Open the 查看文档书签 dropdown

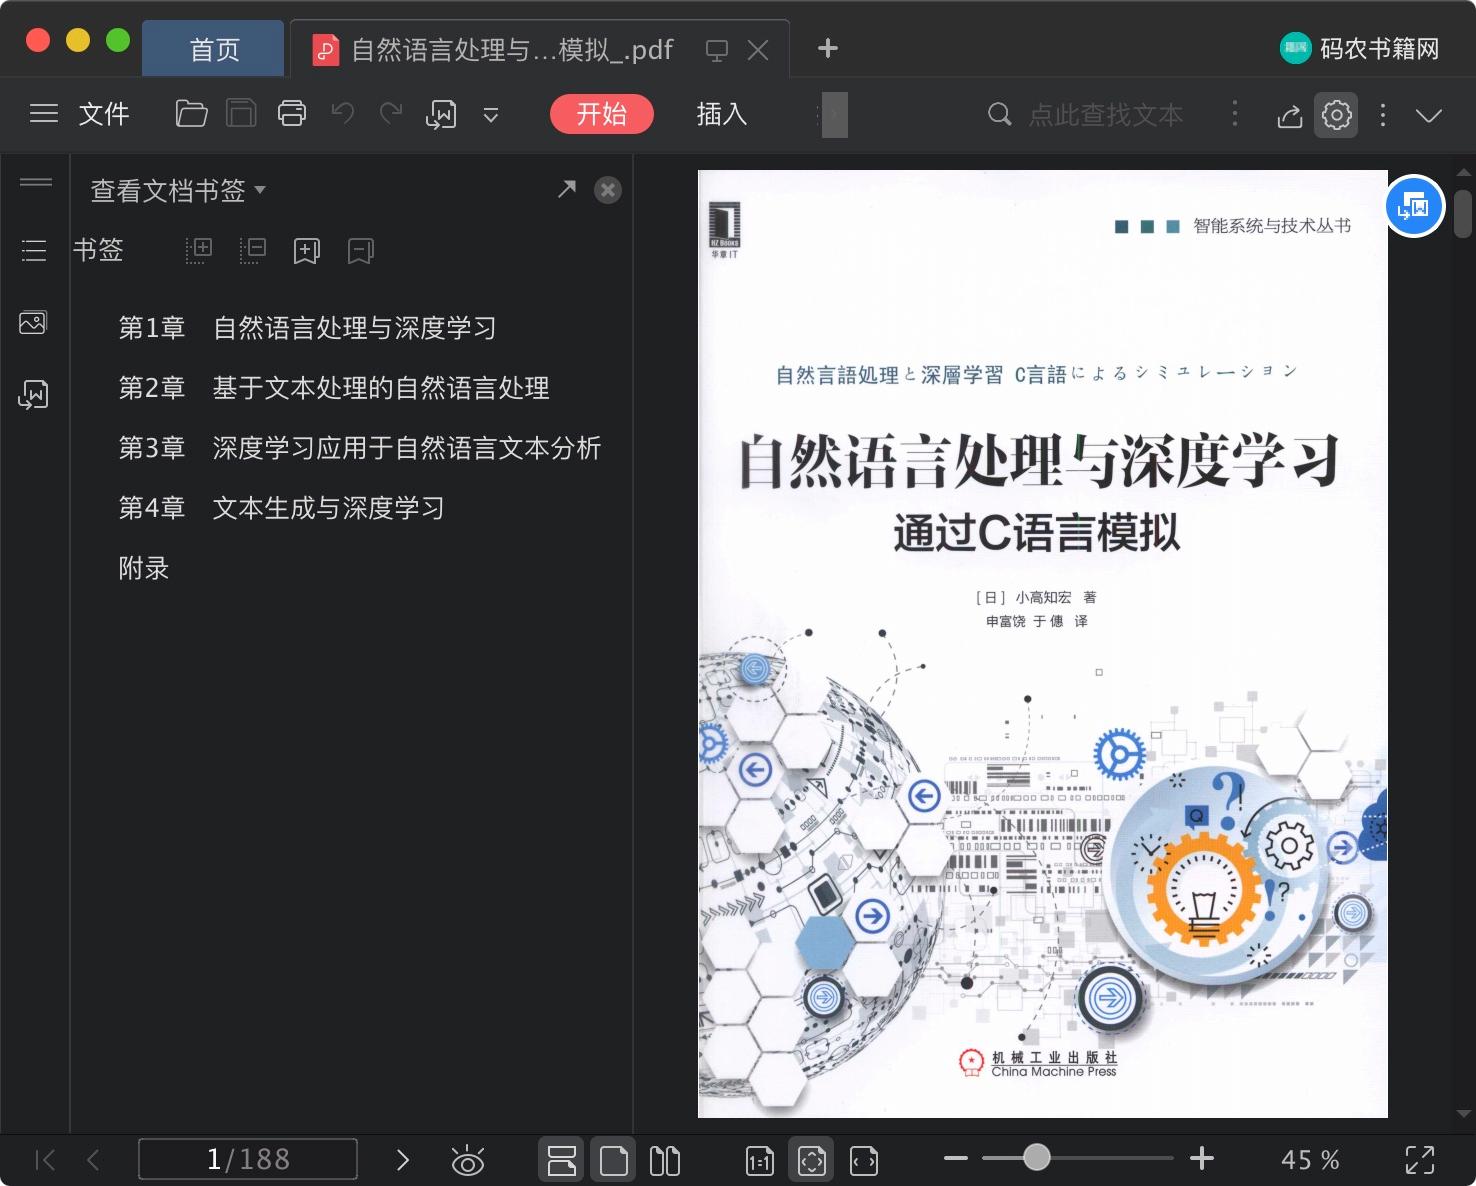click(178, 190)
